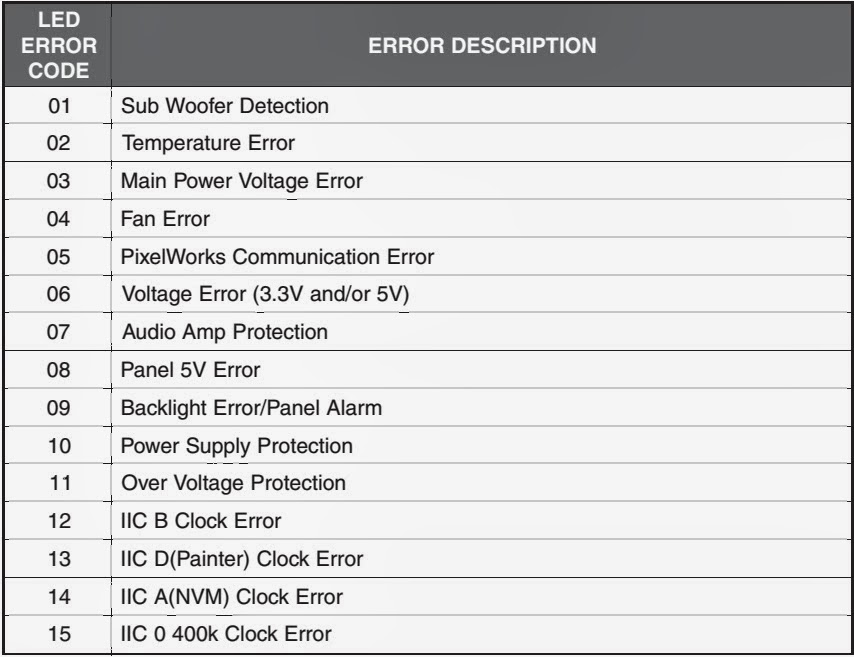Screen dimensions: 854x657
Task: Select the Over Voltage Protection row
Action: [233, 483]
